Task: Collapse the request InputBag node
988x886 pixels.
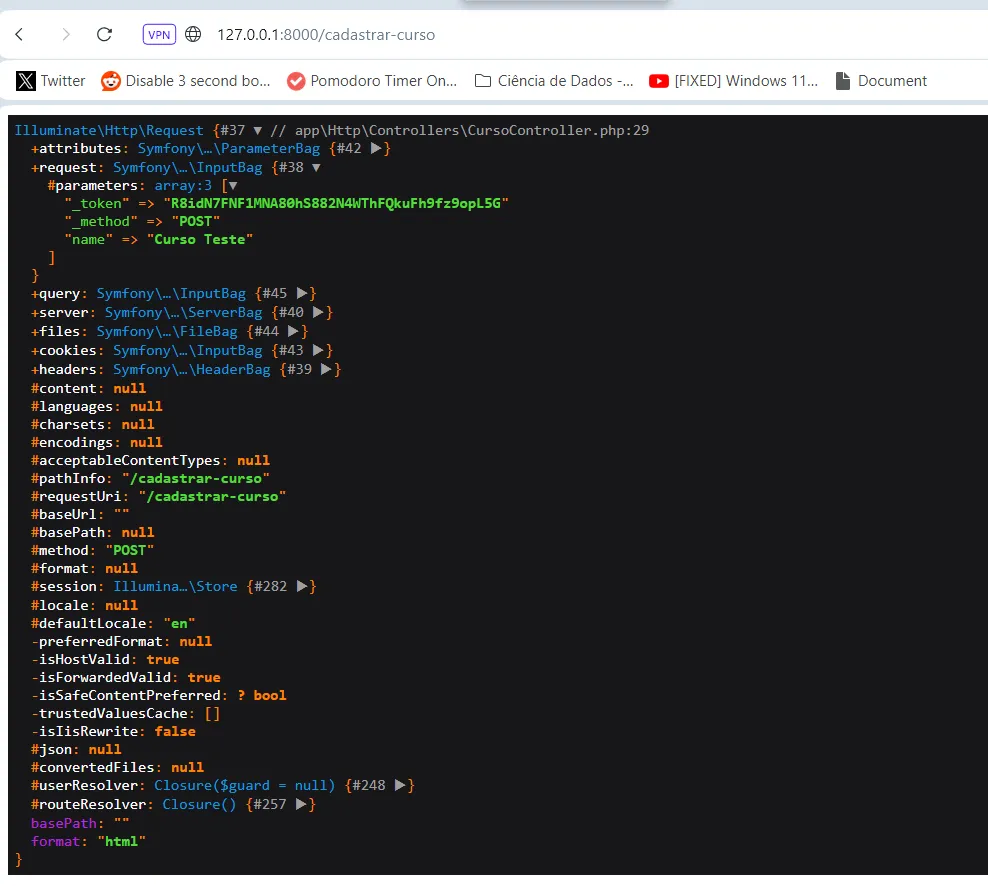Action: [318, 168]
